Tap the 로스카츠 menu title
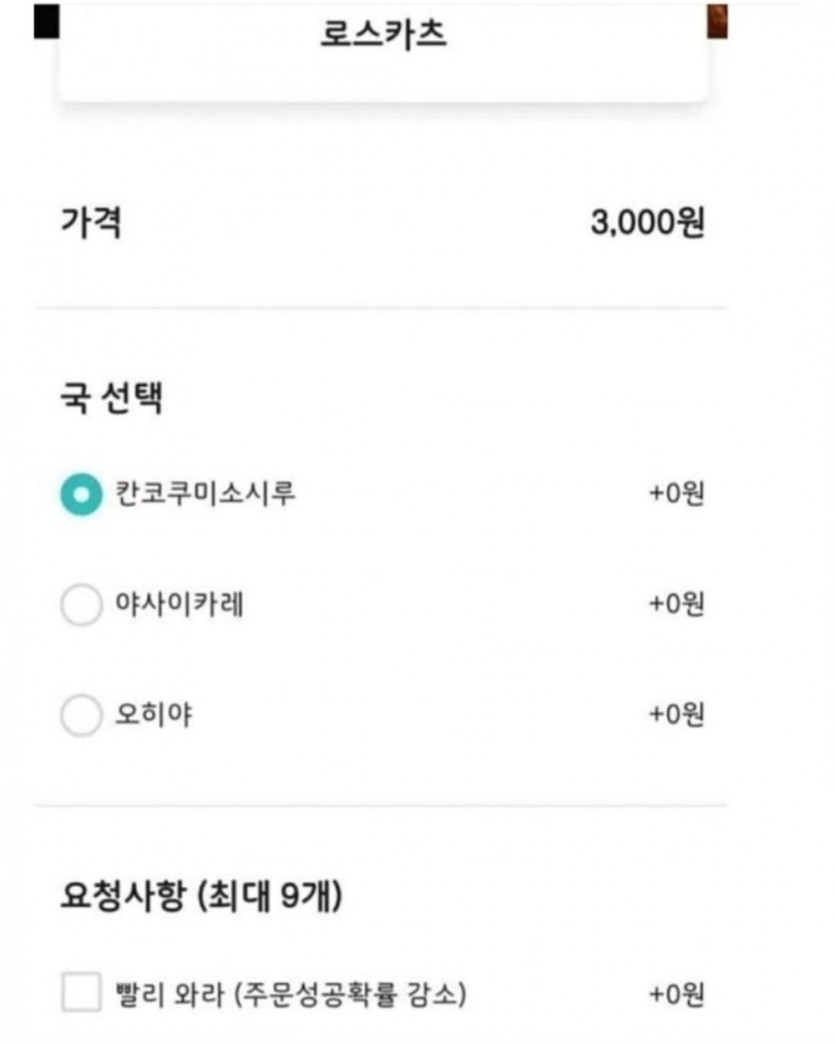This screenshot has height=1044, width=835. [383, 33]
